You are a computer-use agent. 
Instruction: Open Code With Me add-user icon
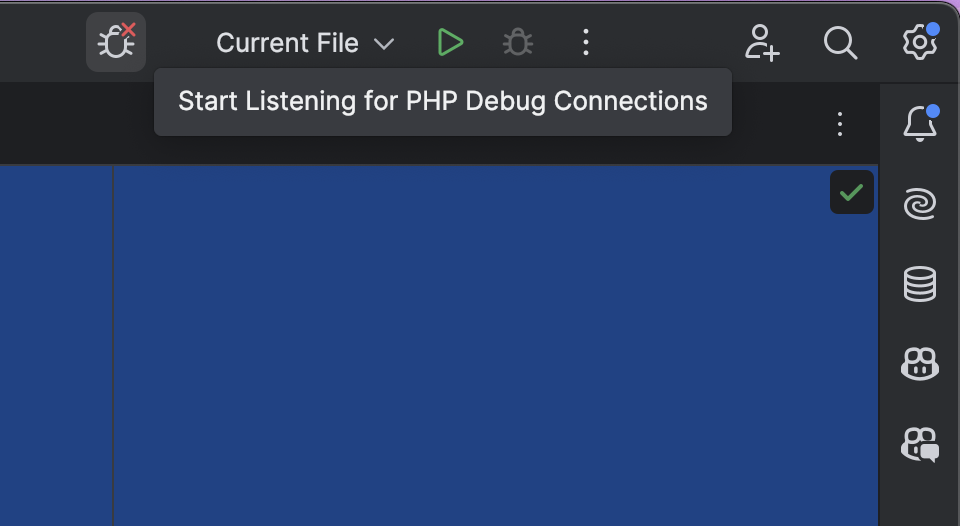762,42
